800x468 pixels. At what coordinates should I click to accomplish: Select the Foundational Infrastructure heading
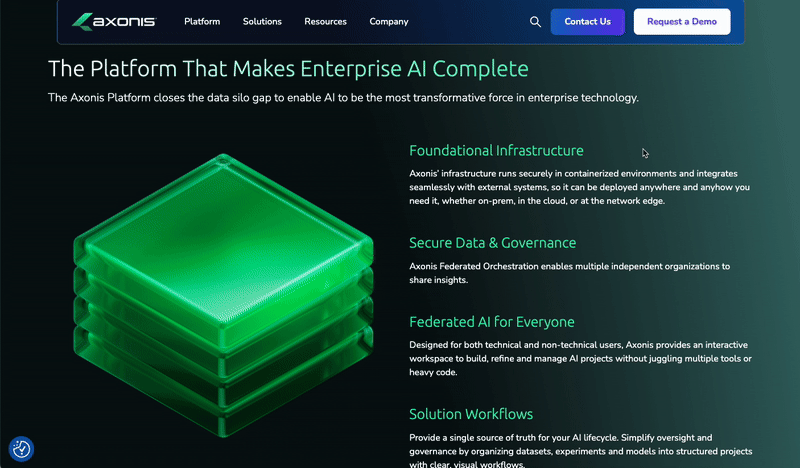coord(496,151)
